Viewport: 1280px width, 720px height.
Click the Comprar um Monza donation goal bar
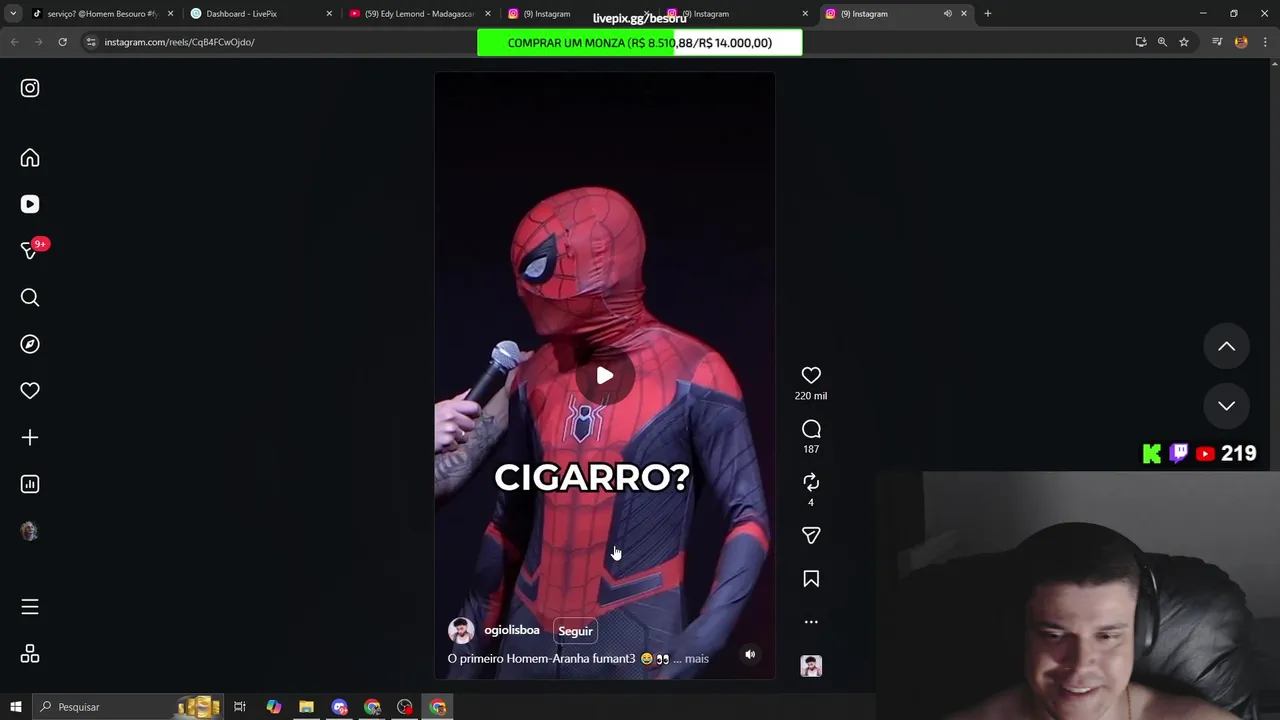pyautogui.click(x=640, y=43)
